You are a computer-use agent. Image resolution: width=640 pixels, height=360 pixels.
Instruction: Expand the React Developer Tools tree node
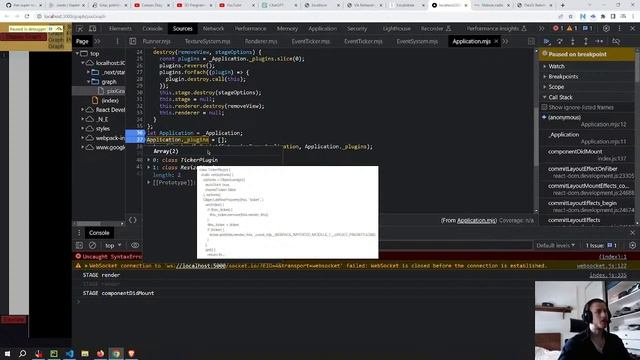coord(83,110)
